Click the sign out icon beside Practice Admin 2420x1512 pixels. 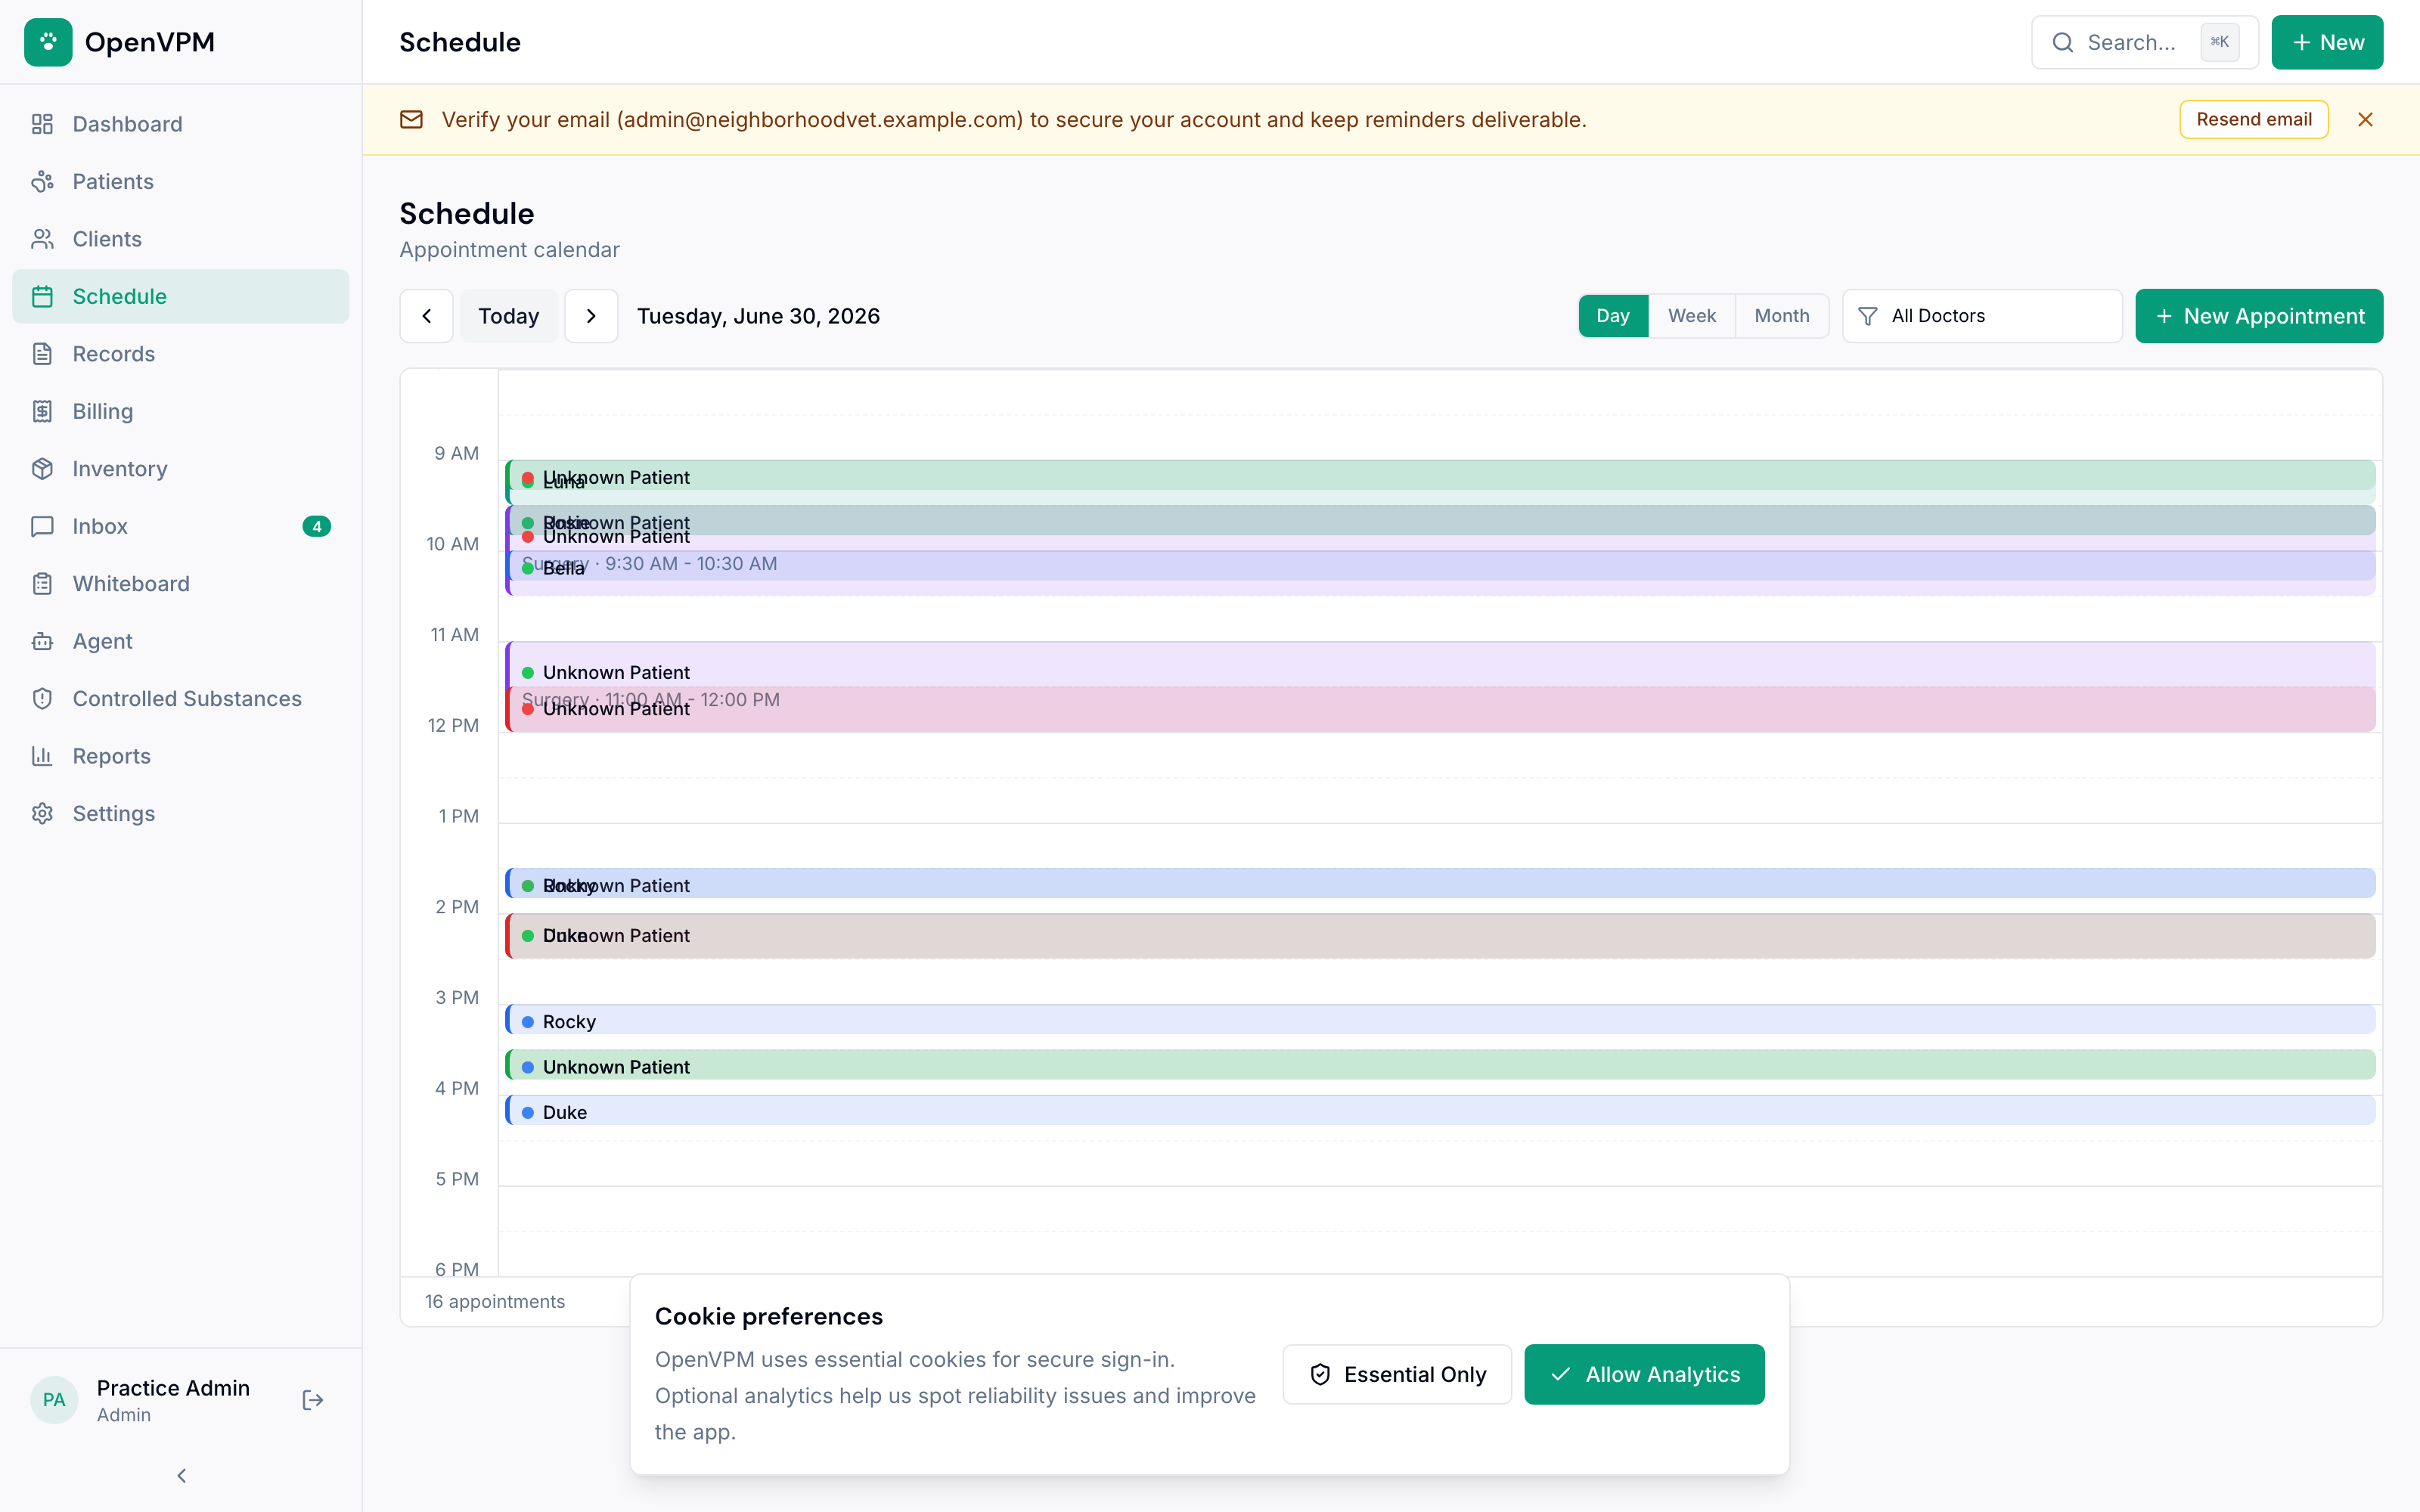coord(313,1400)
